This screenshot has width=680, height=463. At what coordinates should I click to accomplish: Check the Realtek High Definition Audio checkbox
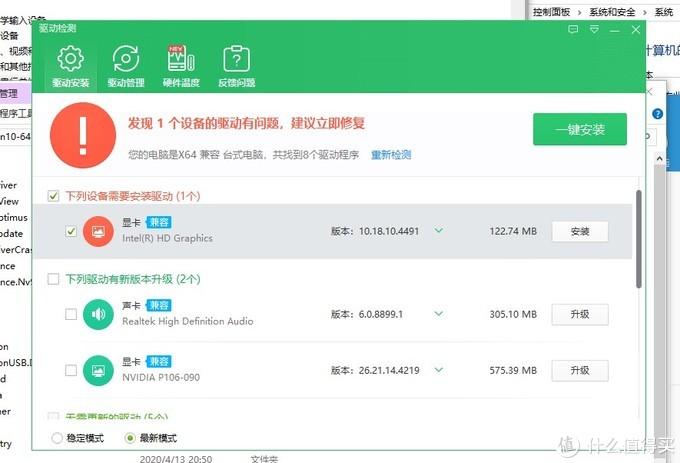(70, 314)
